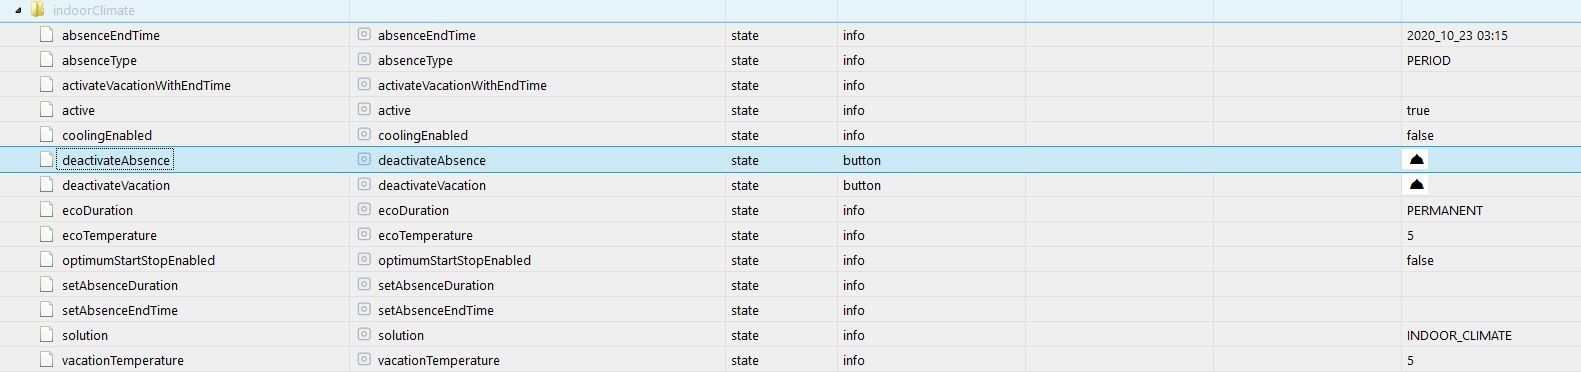Click state icon next to solution name
1581x372 pixels.
click(x=364, y=335)
